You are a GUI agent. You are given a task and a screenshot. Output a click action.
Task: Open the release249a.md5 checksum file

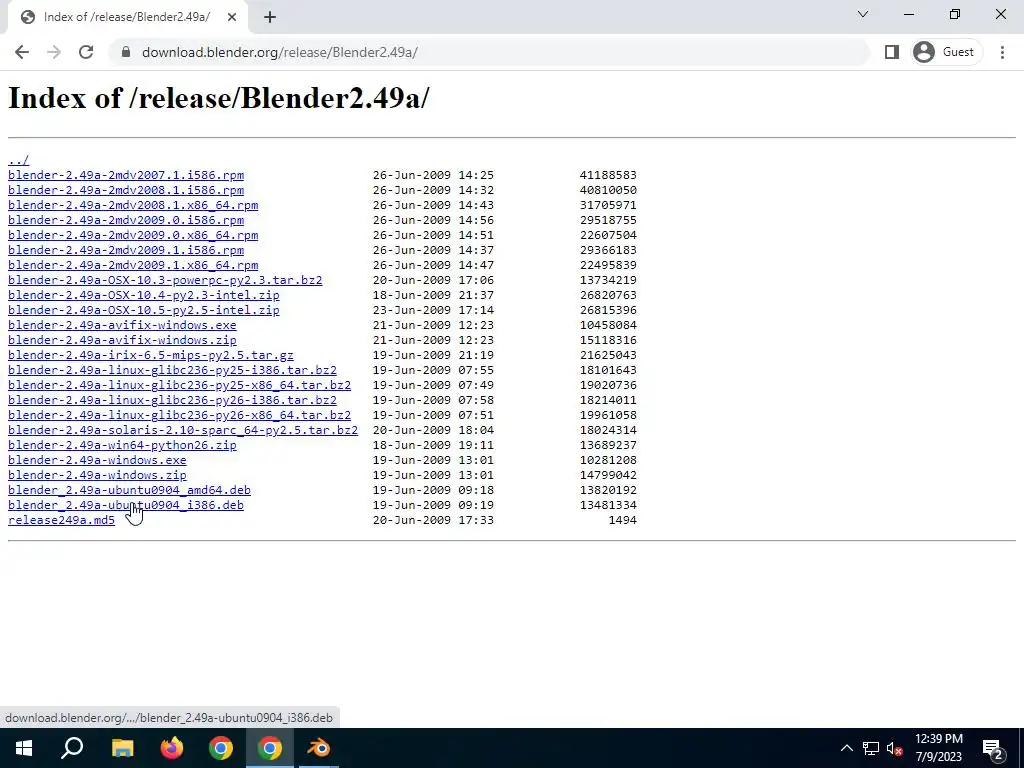point(61,520)
